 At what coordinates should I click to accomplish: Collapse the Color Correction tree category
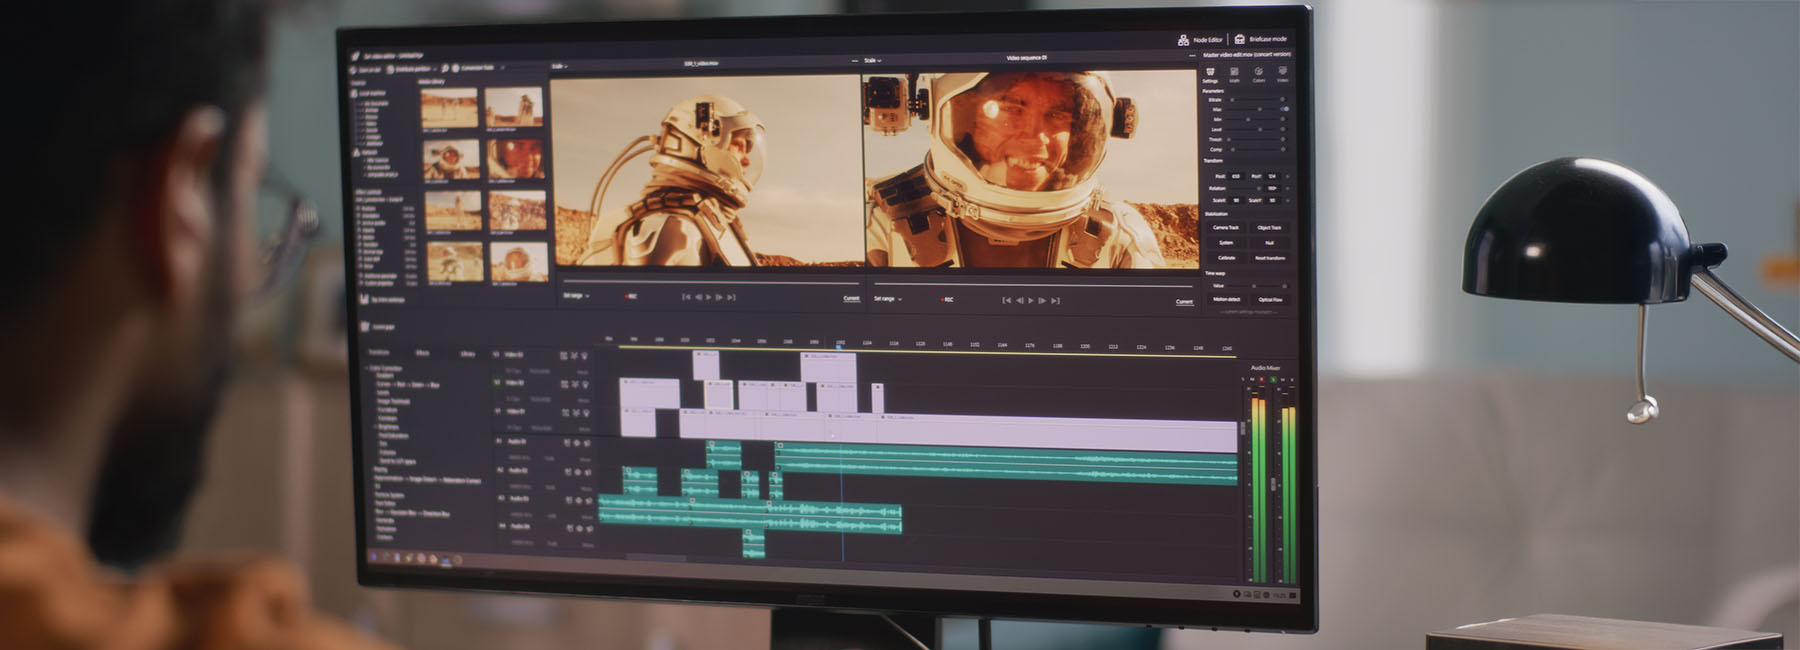pyautogui.click(x=366, y=368)
